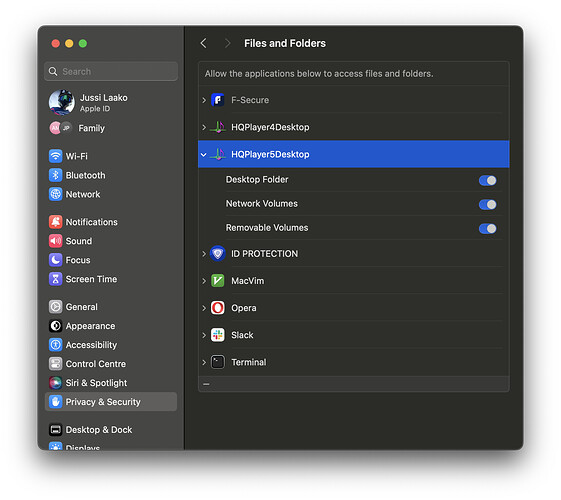This screenshot has width=561, height=500.
Task: Expand the F-Secure row chevron
Action: pos(204,100)
